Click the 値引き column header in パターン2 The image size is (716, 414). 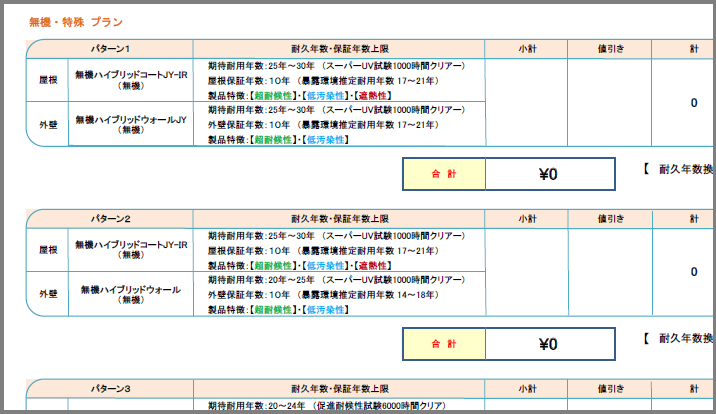609,217
